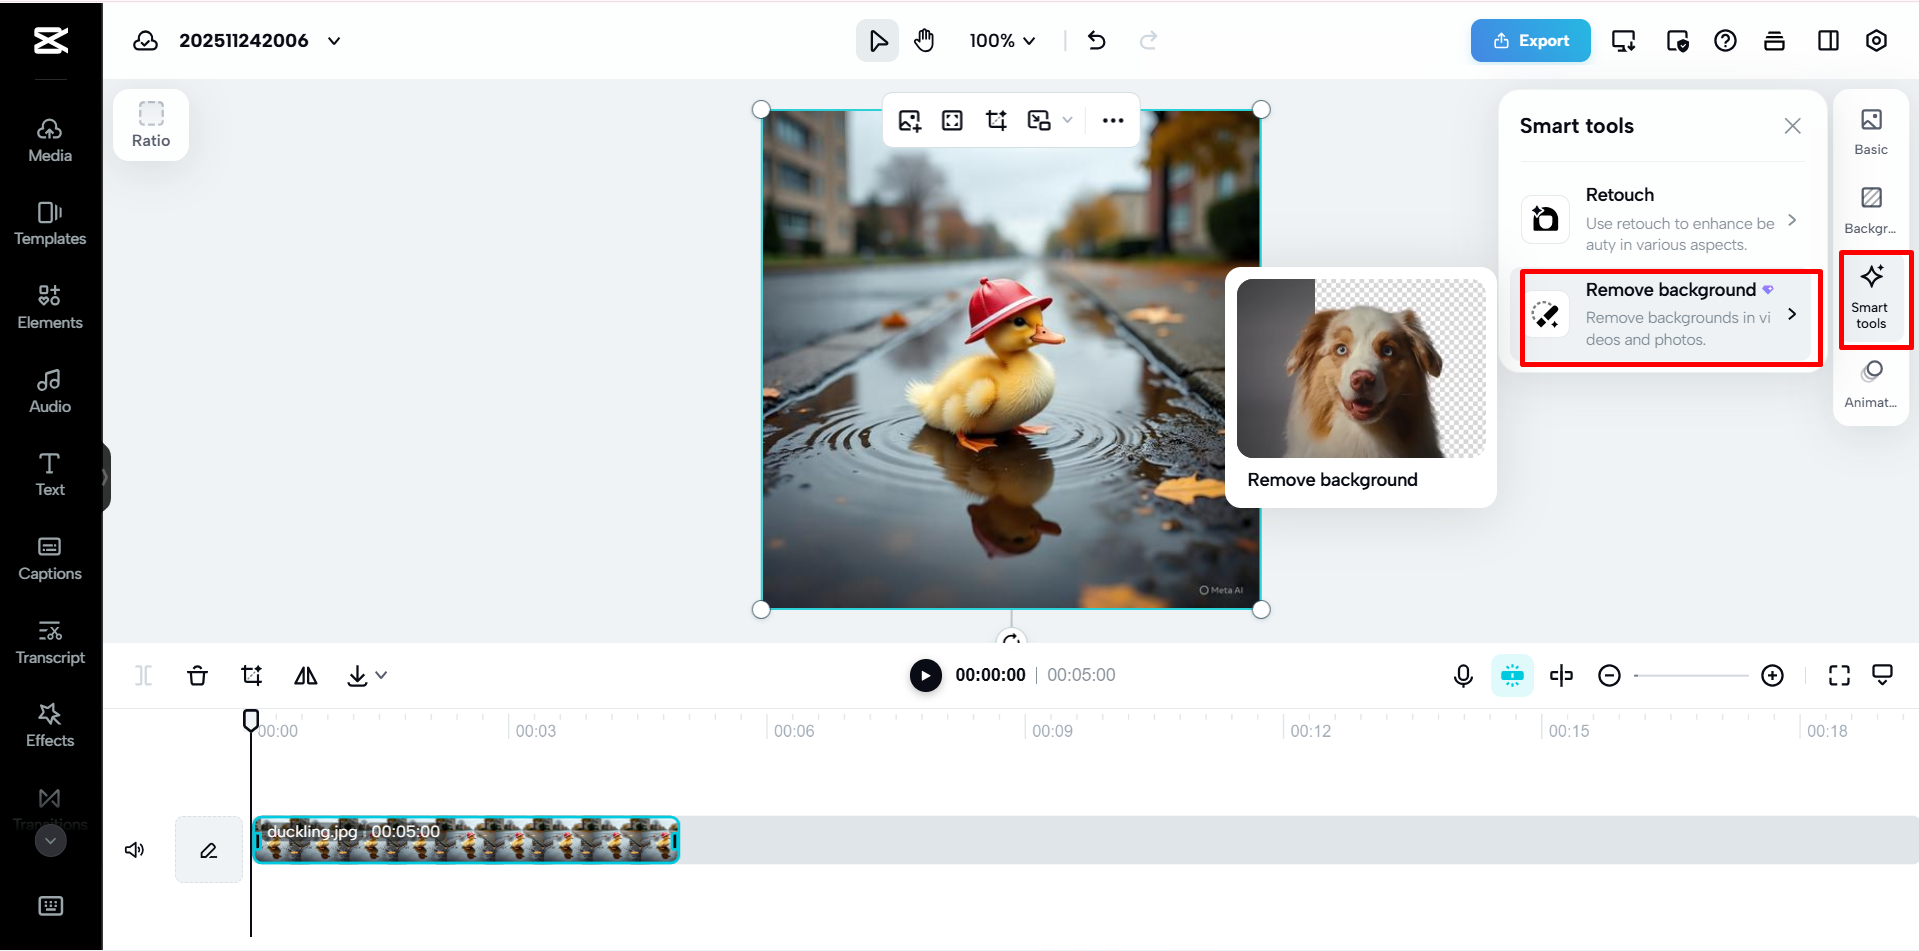1919x951 pixels.
Task: Open the Elements panel
Action: tap(49, 306)
